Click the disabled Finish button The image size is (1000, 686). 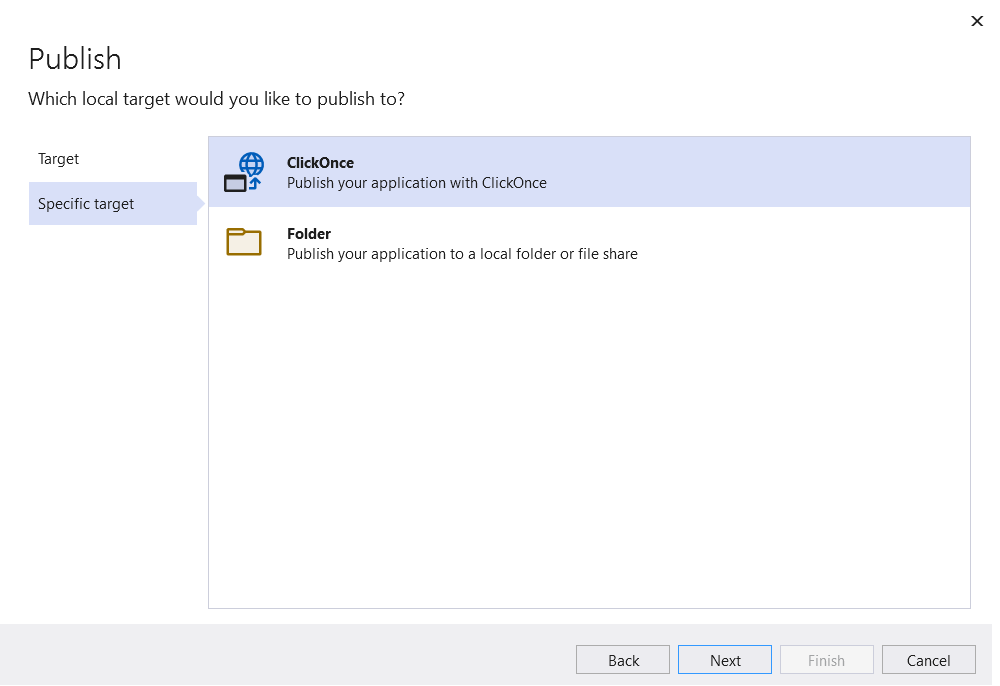(826, 659)
